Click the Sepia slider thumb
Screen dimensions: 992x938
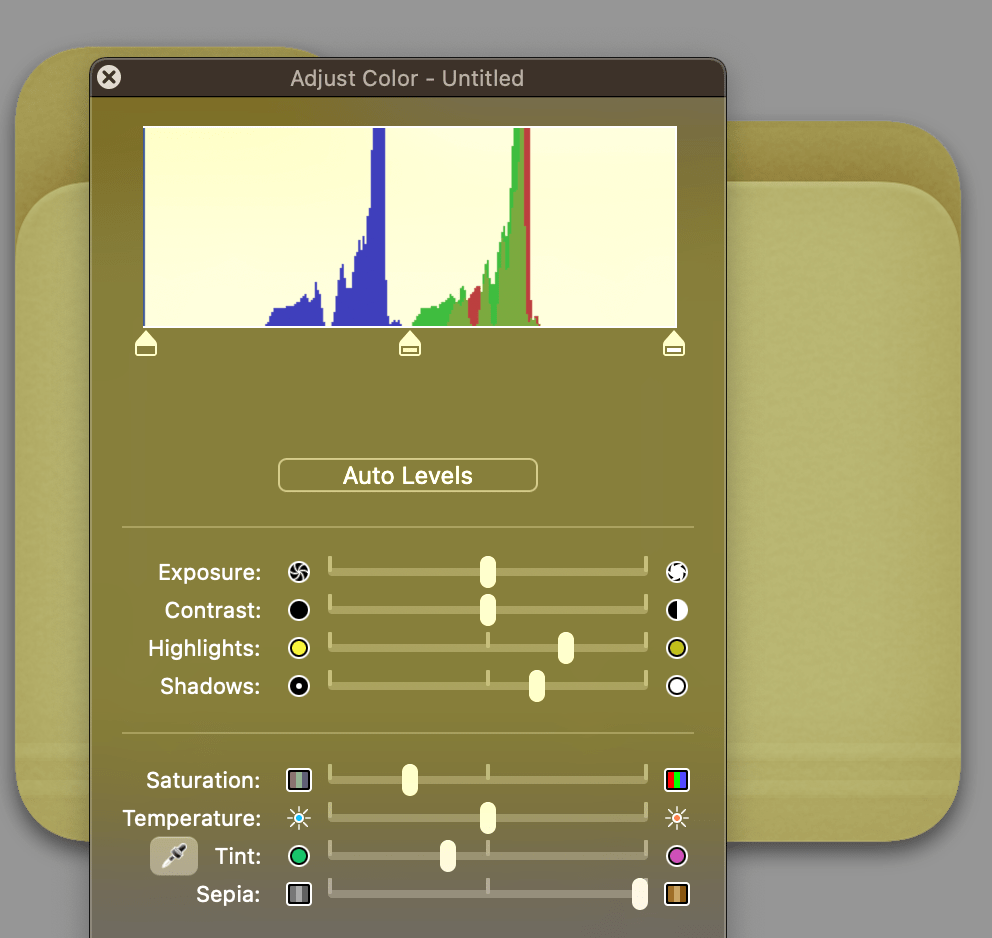640,894
